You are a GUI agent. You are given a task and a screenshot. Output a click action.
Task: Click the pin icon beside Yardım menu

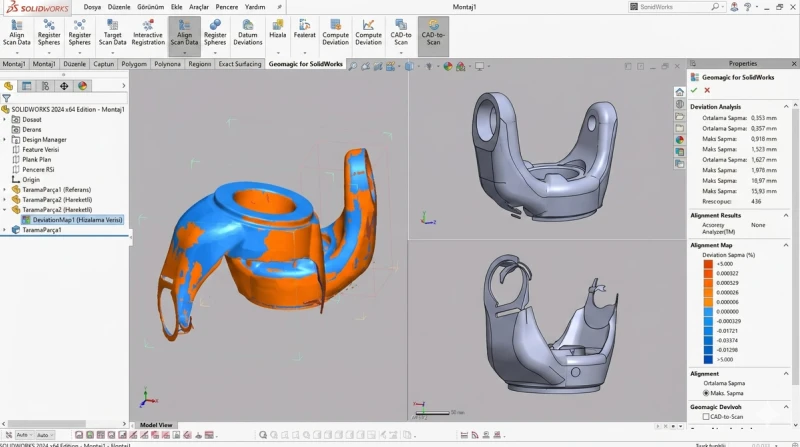pos(280,7)
